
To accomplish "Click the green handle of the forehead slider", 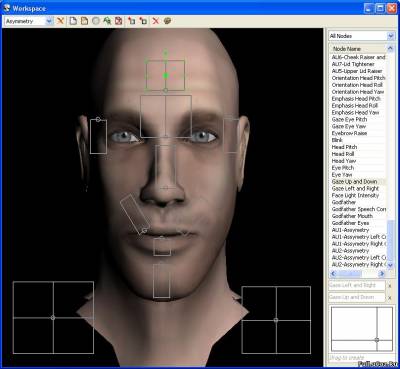I will [x=165, y=76].
